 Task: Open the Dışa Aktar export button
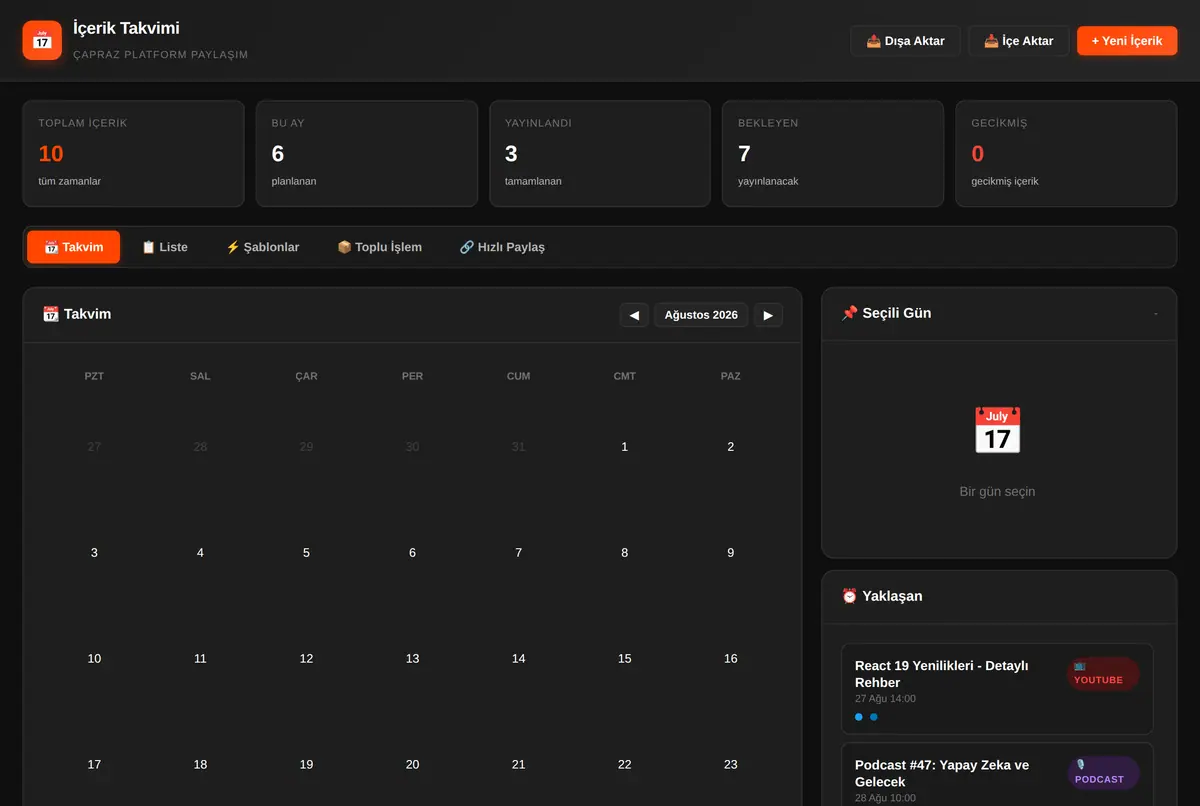(x=905, y=41)
